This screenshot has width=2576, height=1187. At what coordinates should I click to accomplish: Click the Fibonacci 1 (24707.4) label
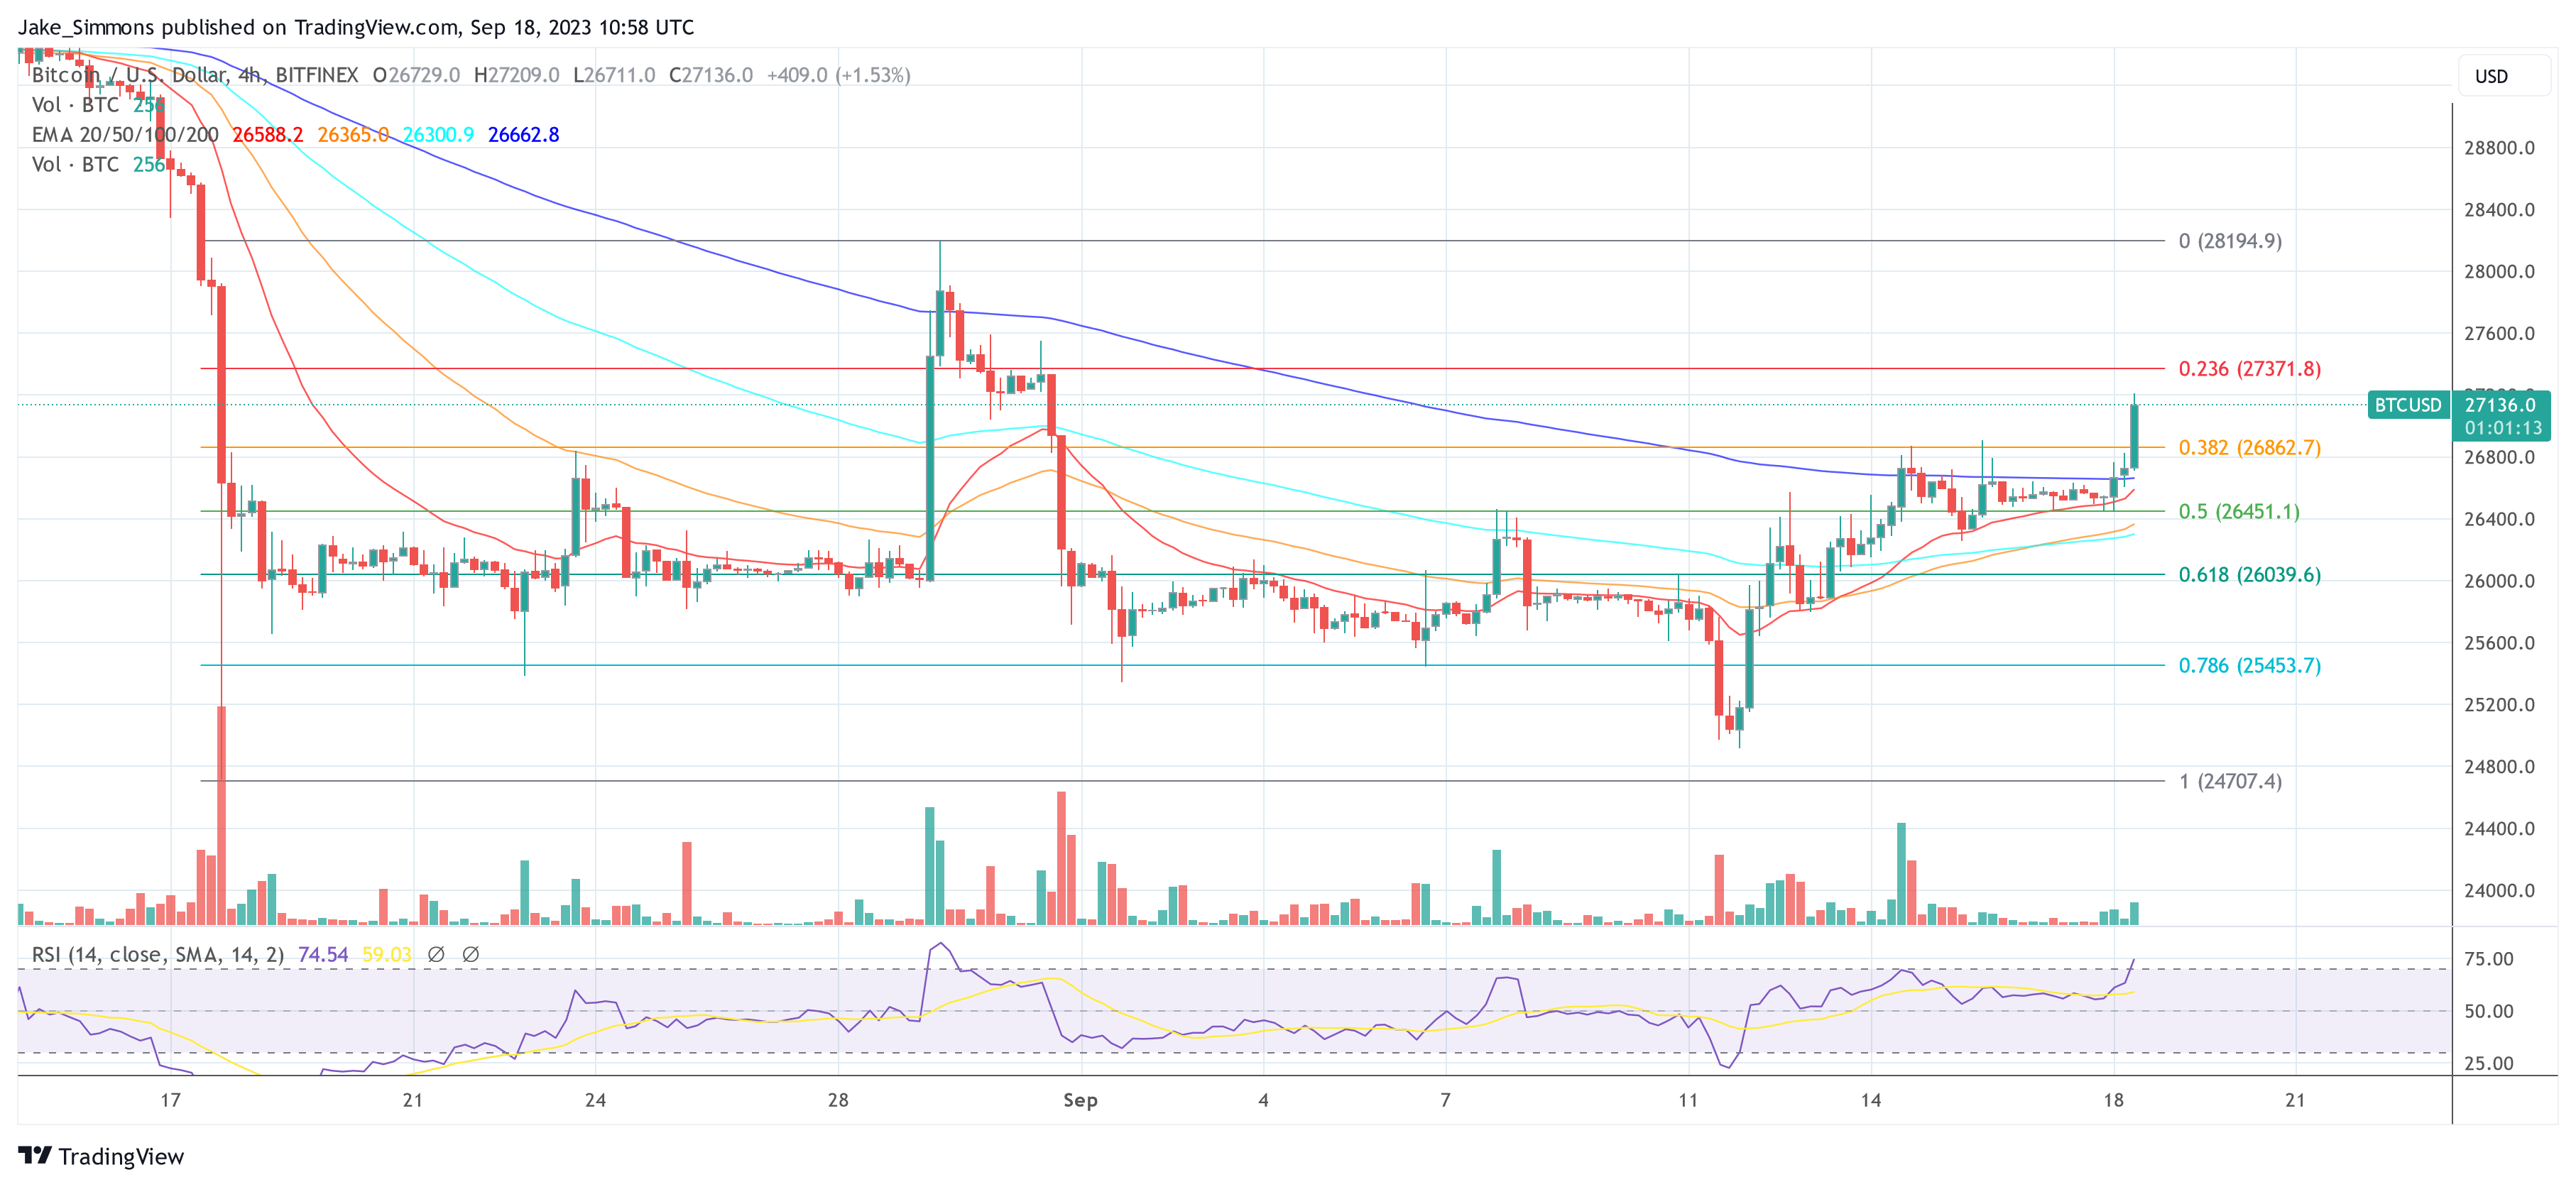(x=2231, y=782)
